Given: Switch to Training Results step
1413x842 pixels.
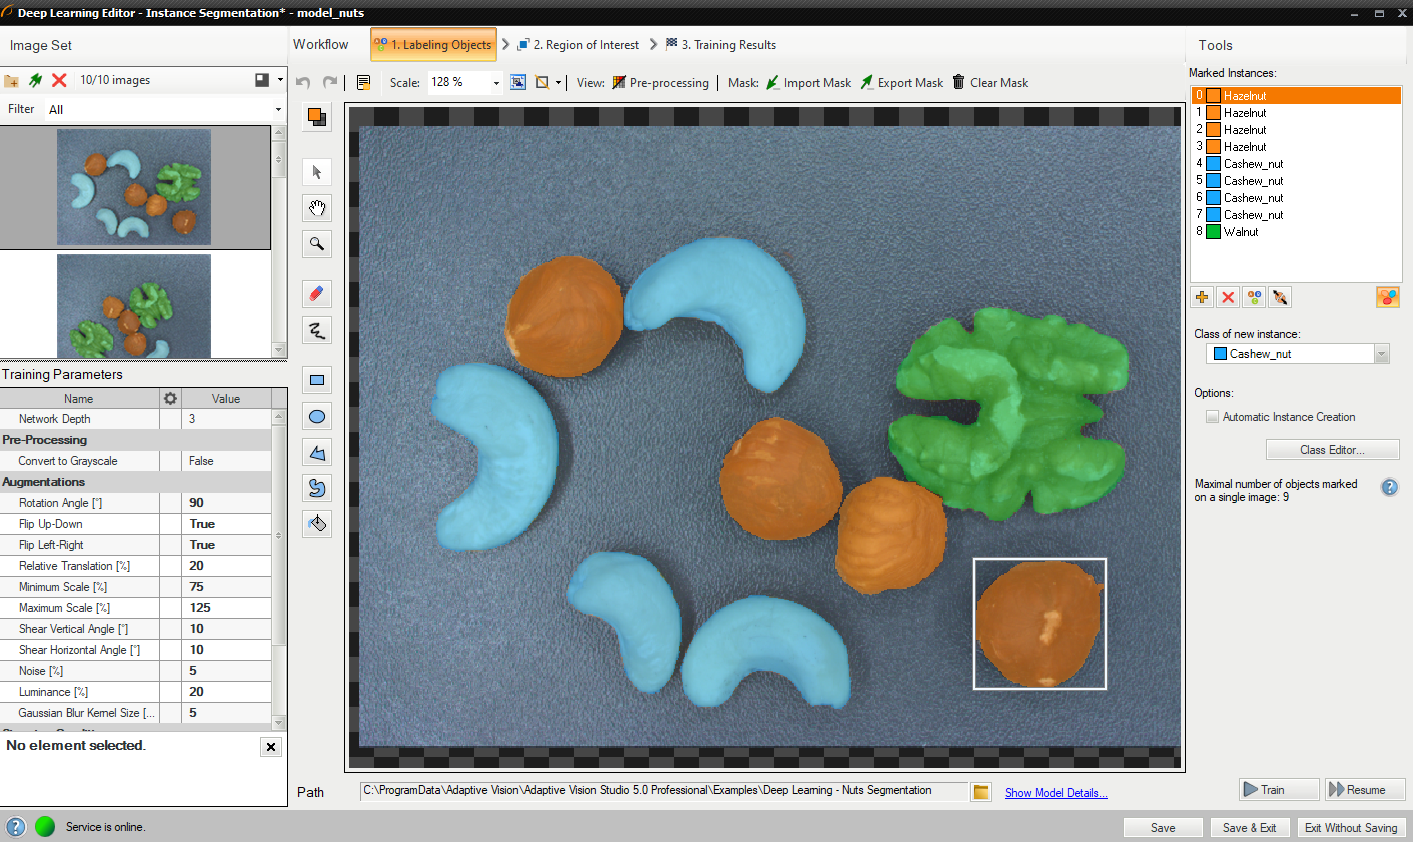Looking at the screenshot, I should click(723, 45).
